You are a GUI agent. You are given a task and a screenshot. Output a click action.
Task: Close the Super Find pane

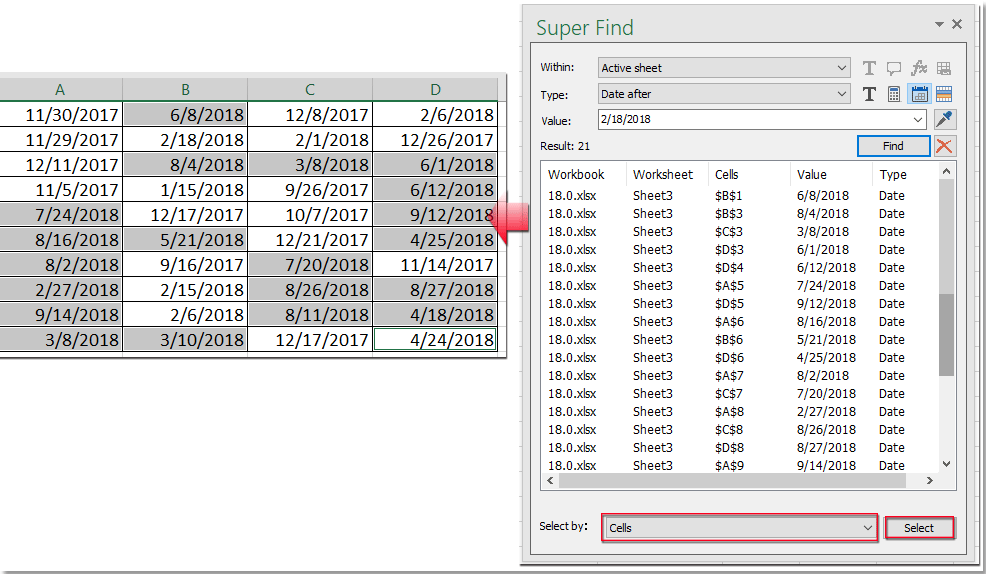click(957, 24)
